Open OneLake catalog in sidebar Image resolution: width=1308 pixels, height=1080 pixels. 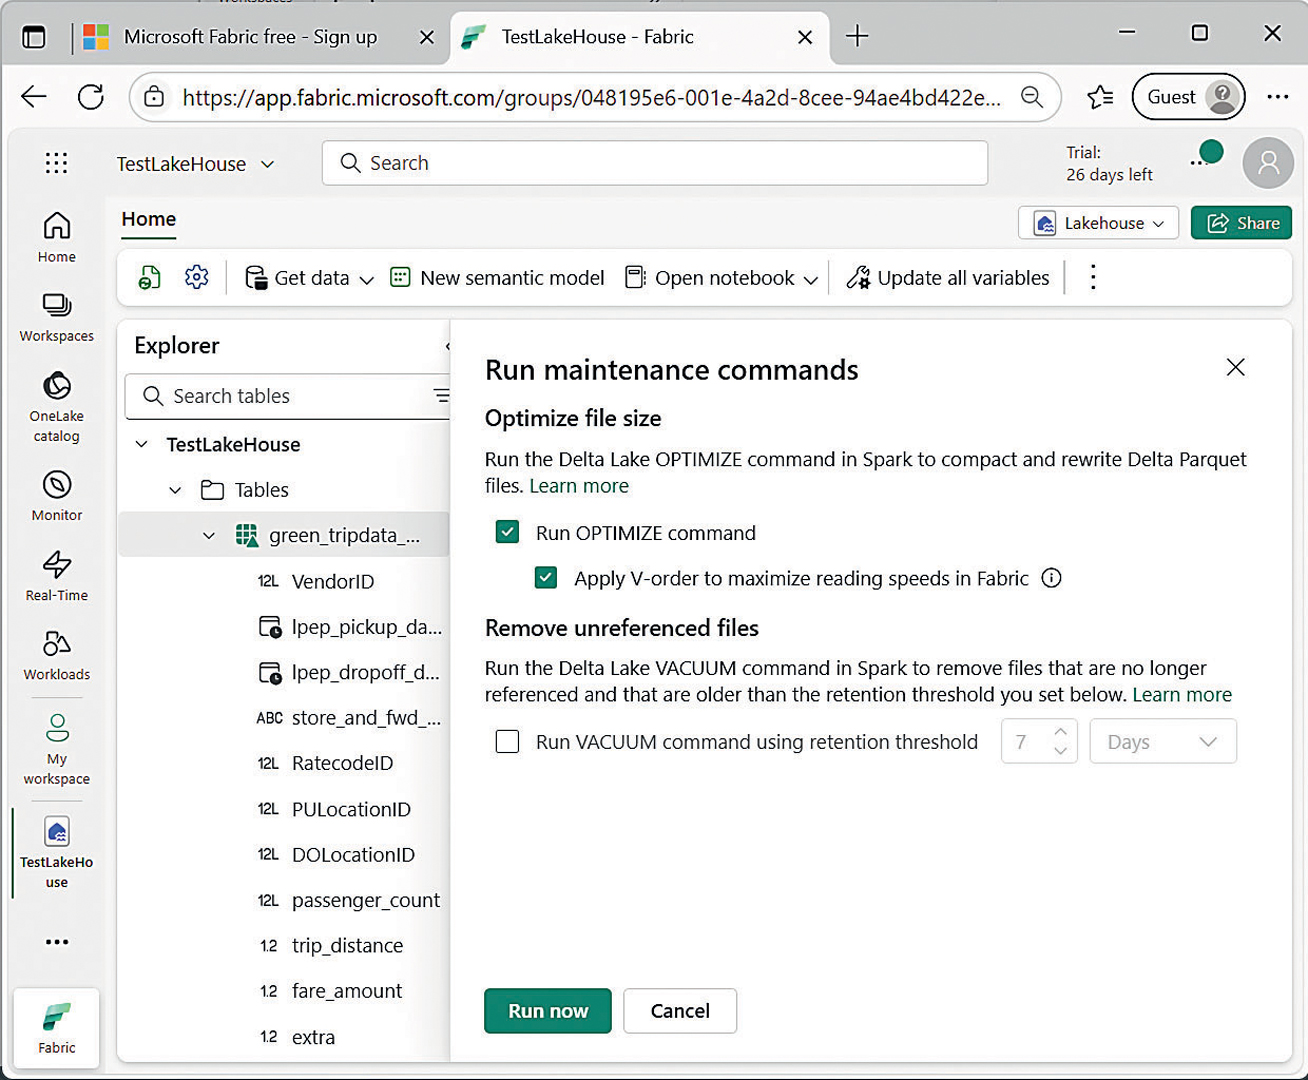point(56,407)
